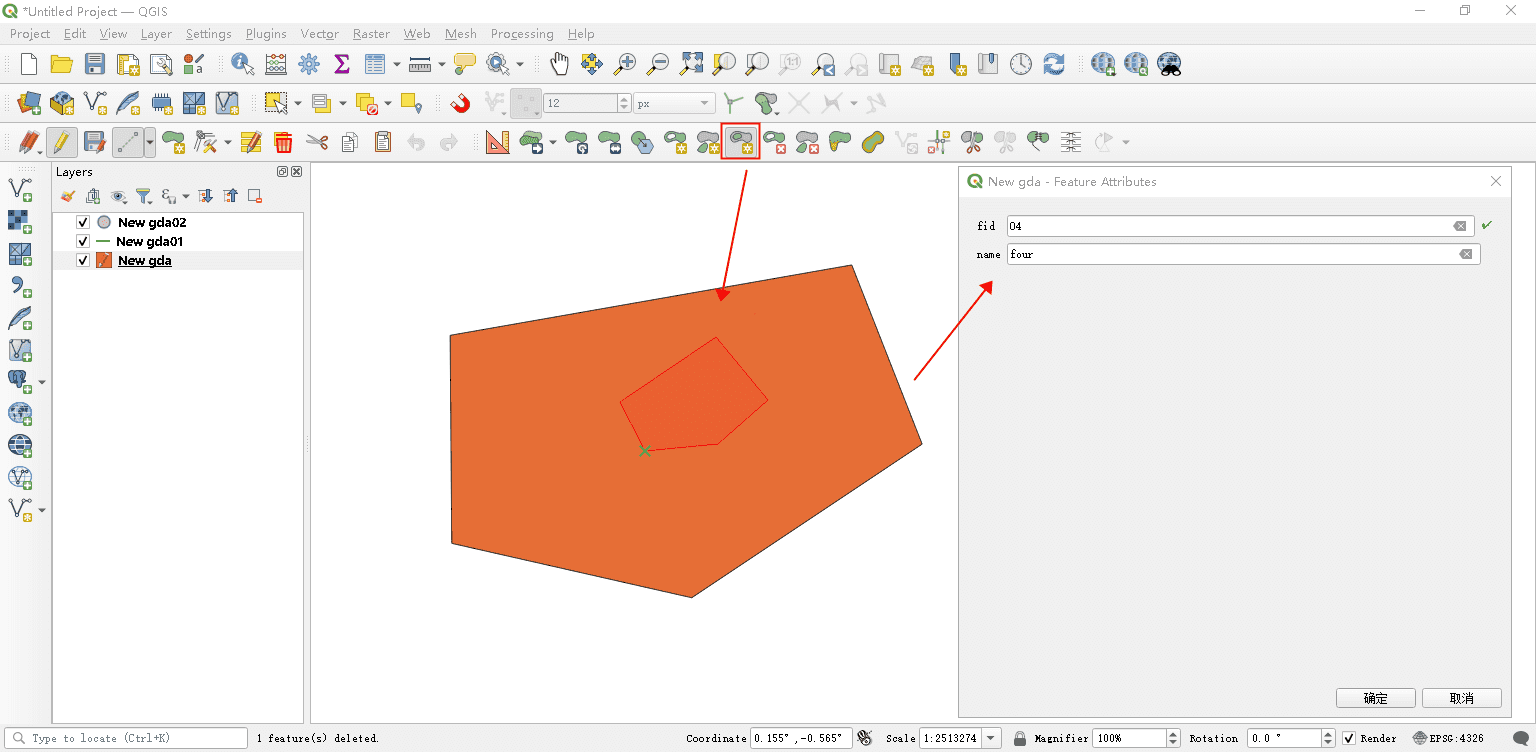Toggle the Render checkbox
The height and width of the screenshot is (752, 1536).
tap(1349, 738)
